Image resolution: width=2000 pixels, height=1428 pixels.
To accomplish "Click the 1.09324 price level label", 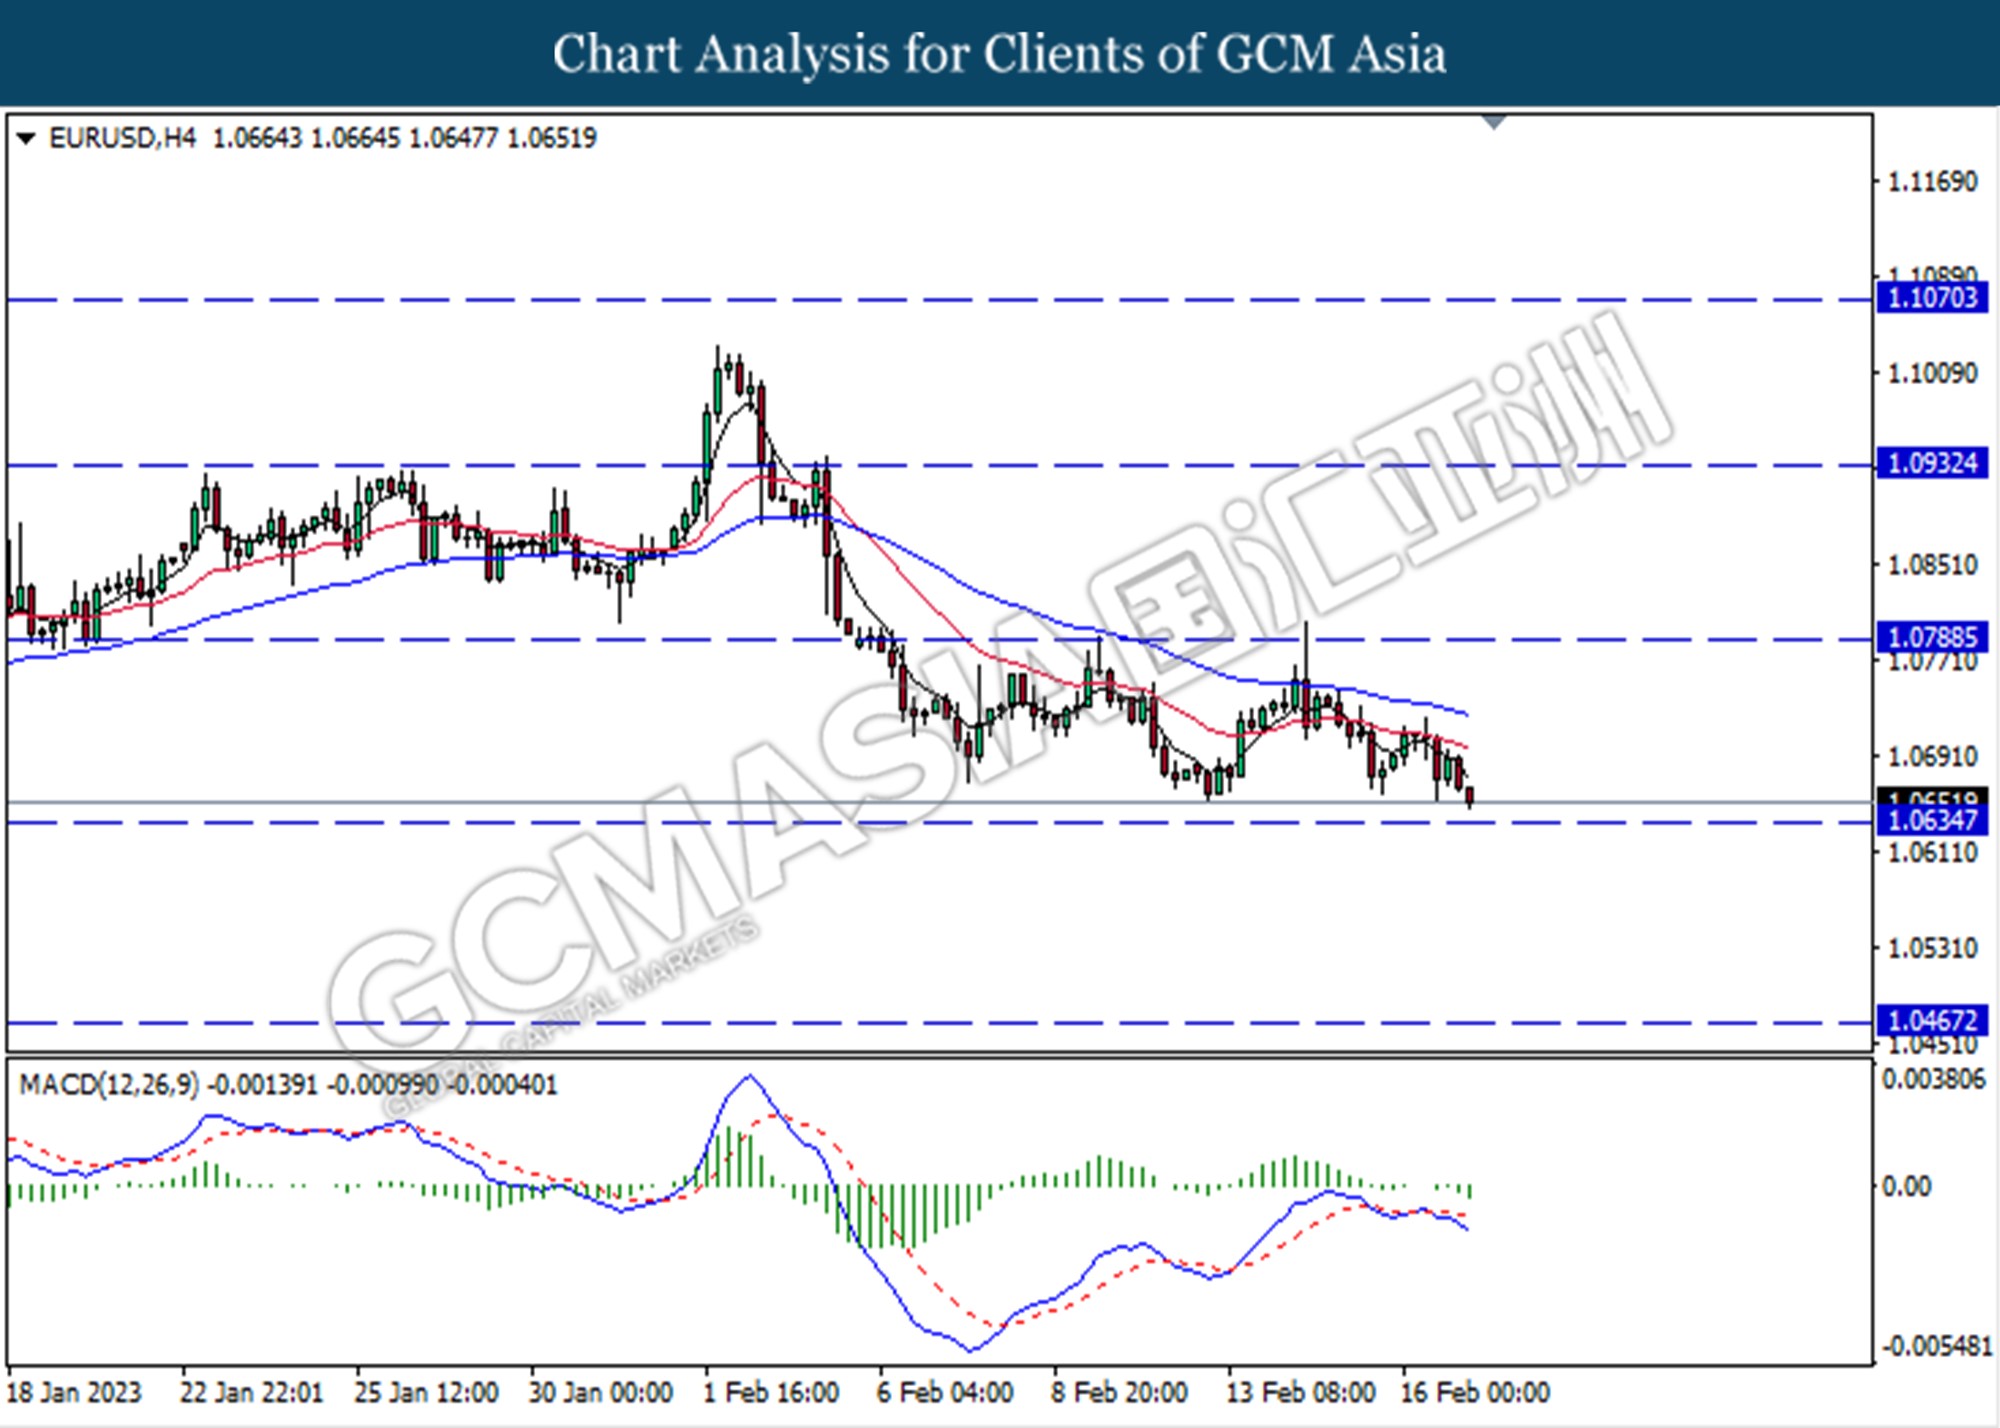I will (1932, 464).
